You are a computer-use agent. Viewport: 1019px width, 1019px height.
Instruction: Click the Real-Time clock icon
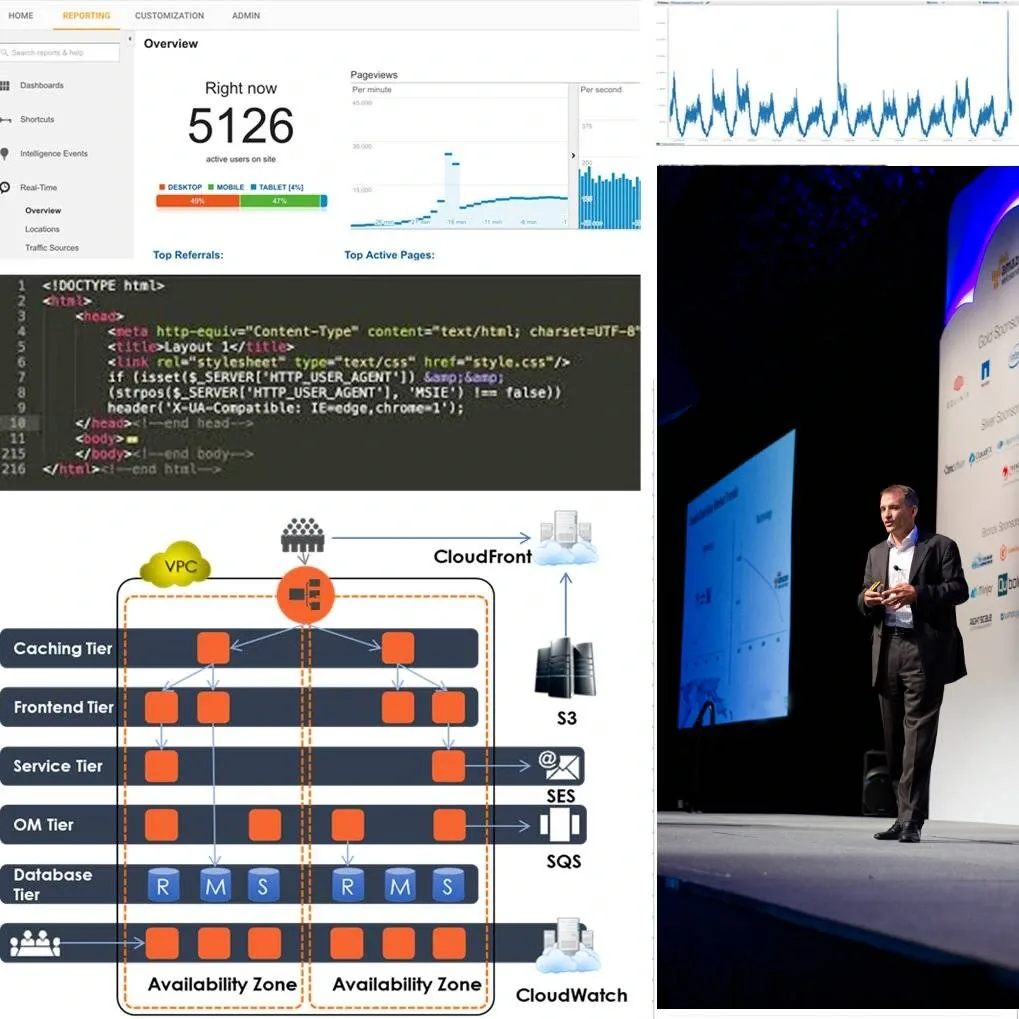pyautogui.click(x=5, y=188)
